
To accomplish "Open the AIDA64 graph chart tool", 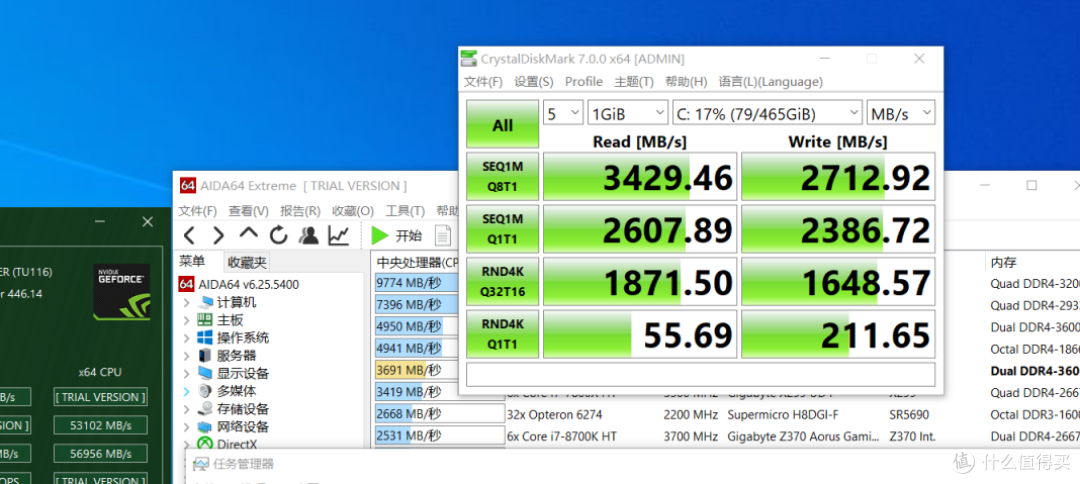I will [338, 235].
